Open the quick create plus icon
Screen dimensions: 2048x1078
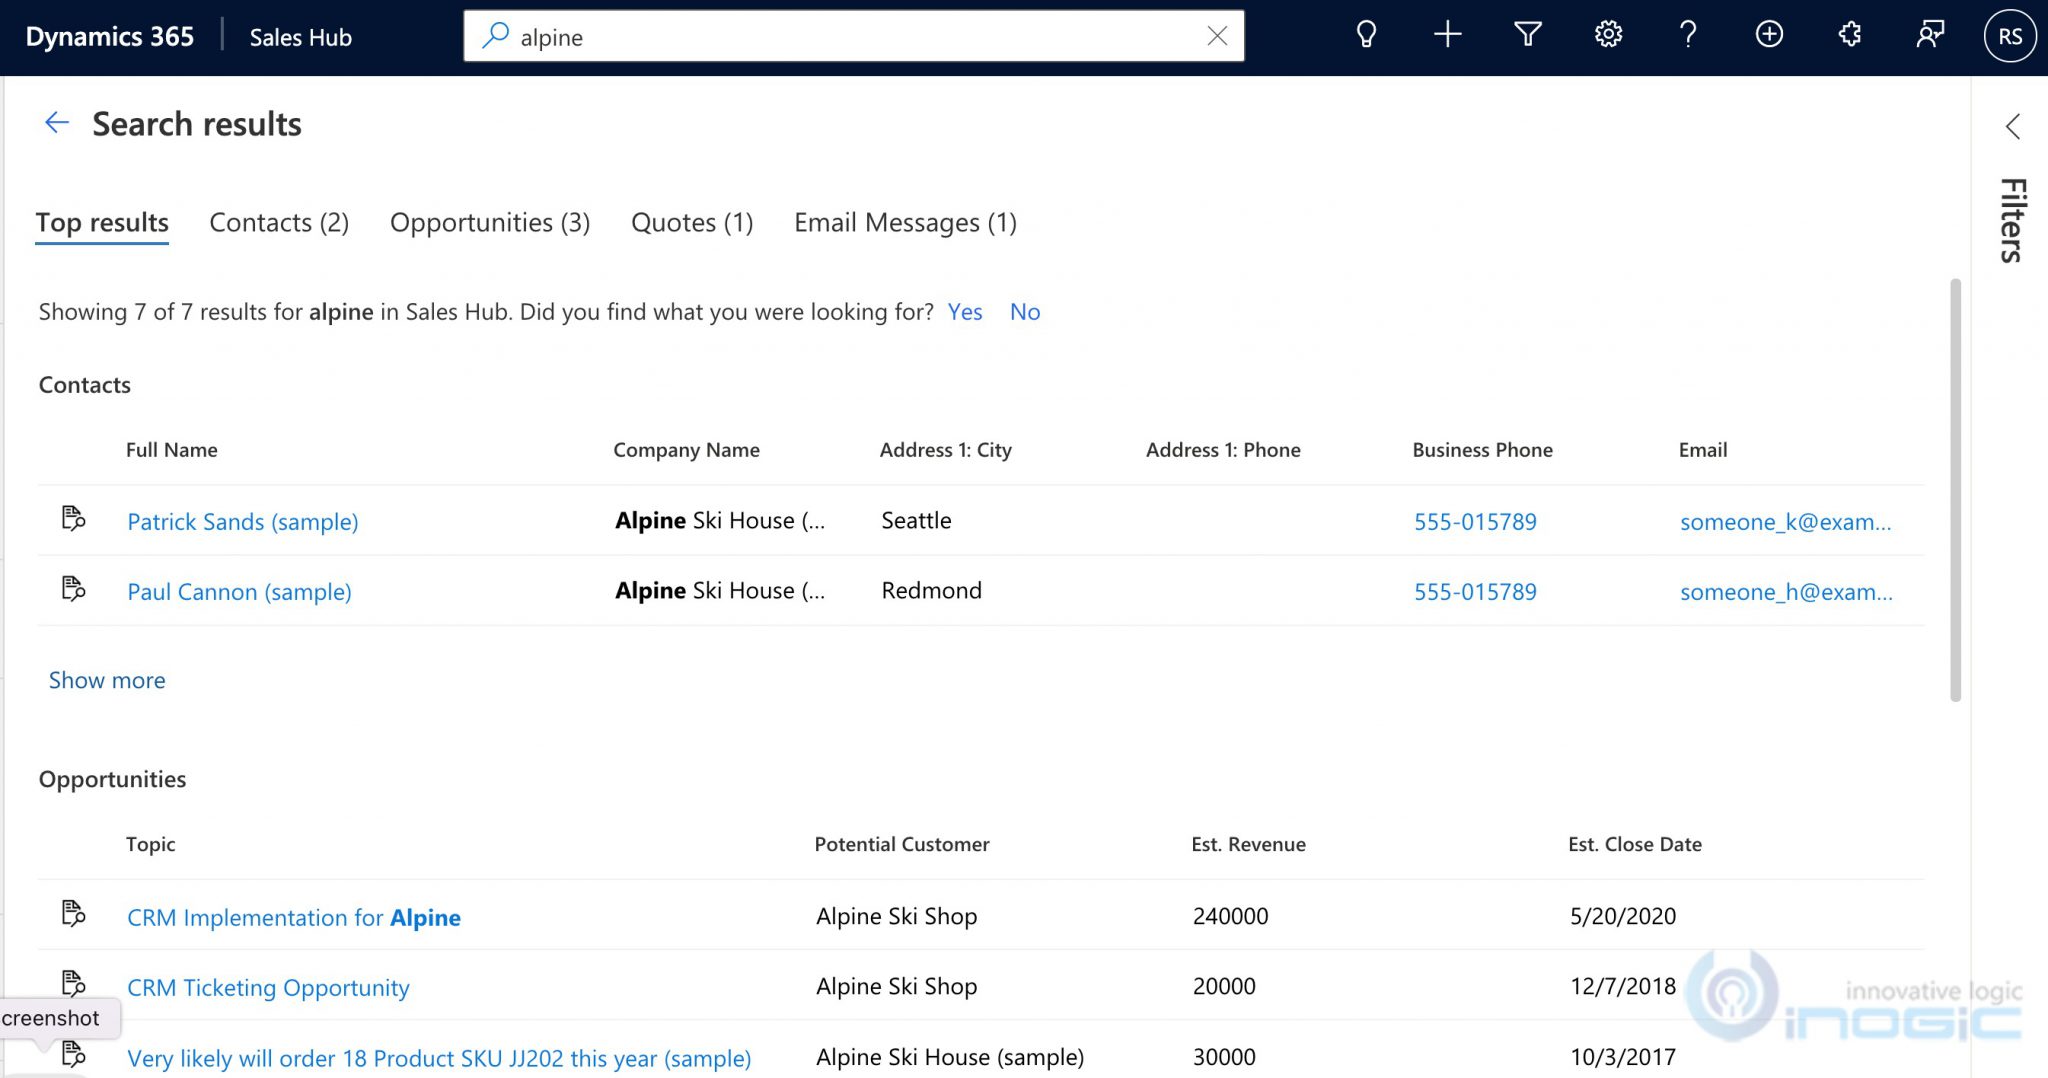pyautogui.click(x=1446, y=34)
